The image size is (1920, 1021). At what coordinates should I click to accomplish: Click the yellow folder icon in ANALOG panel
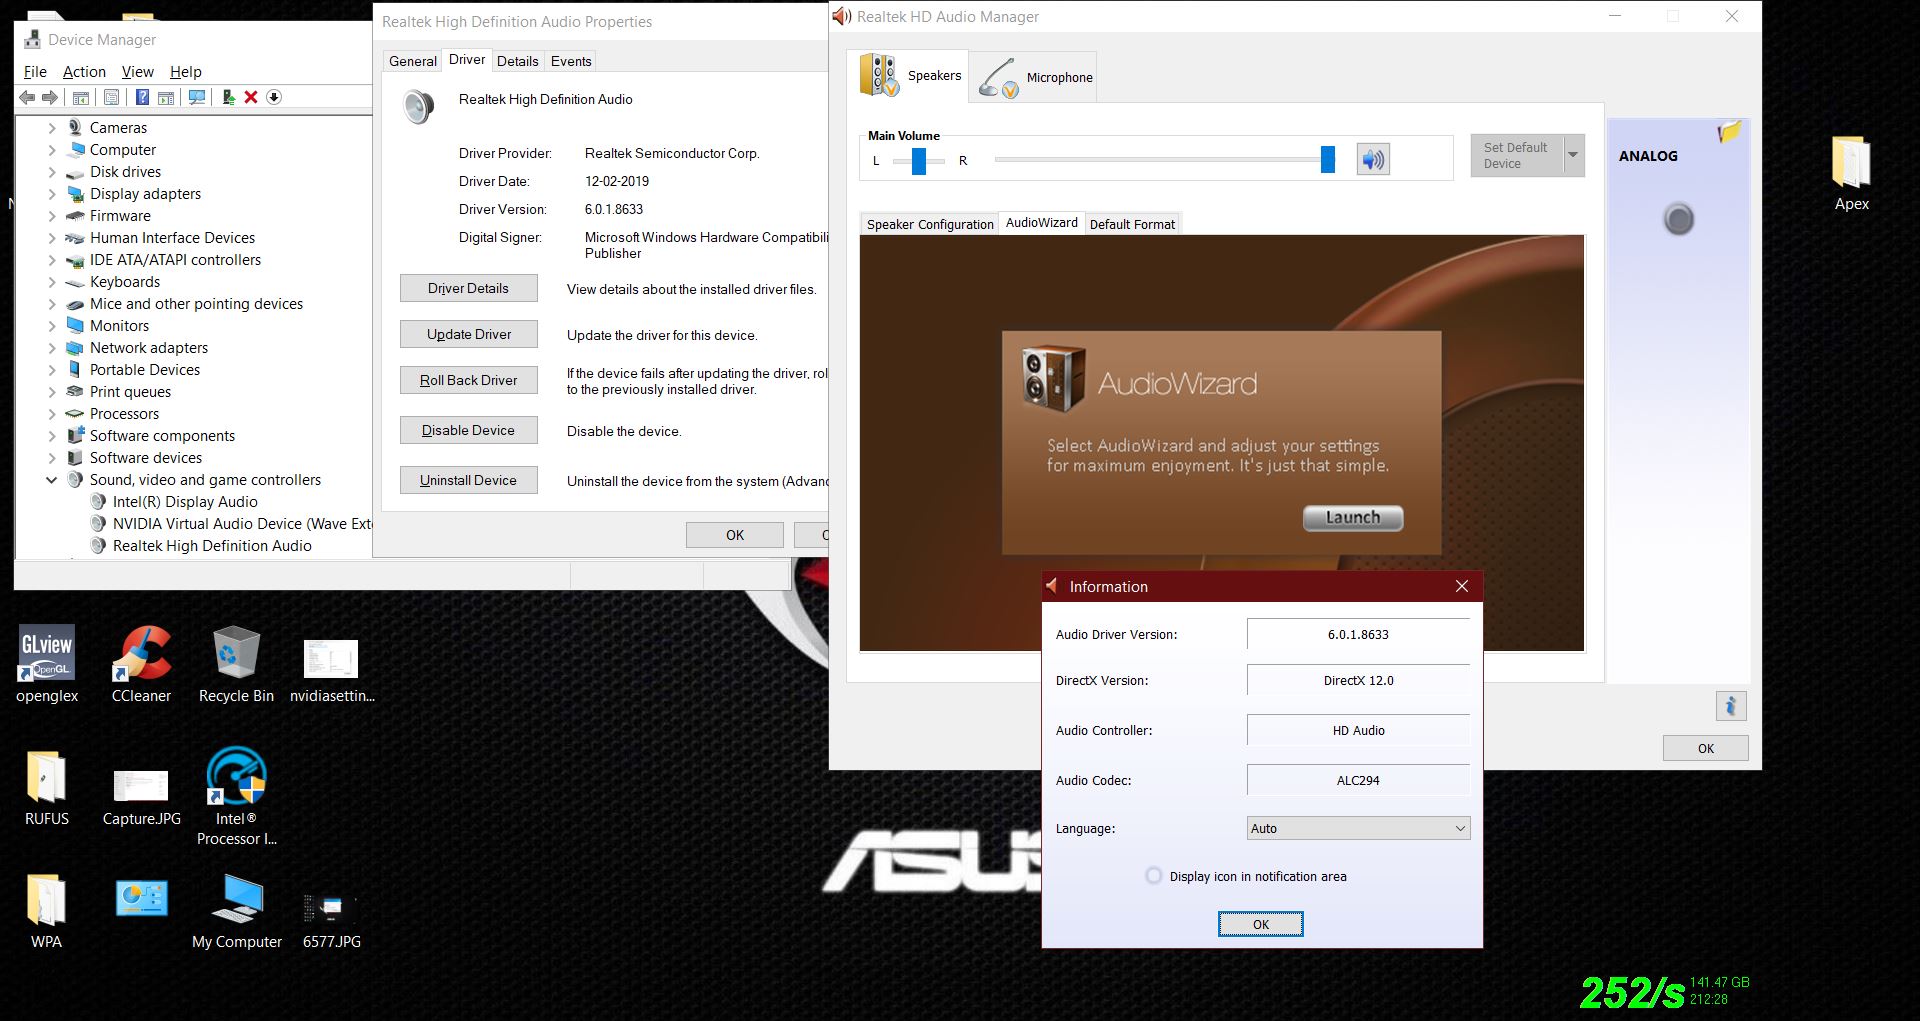(x=1729, y=132)
